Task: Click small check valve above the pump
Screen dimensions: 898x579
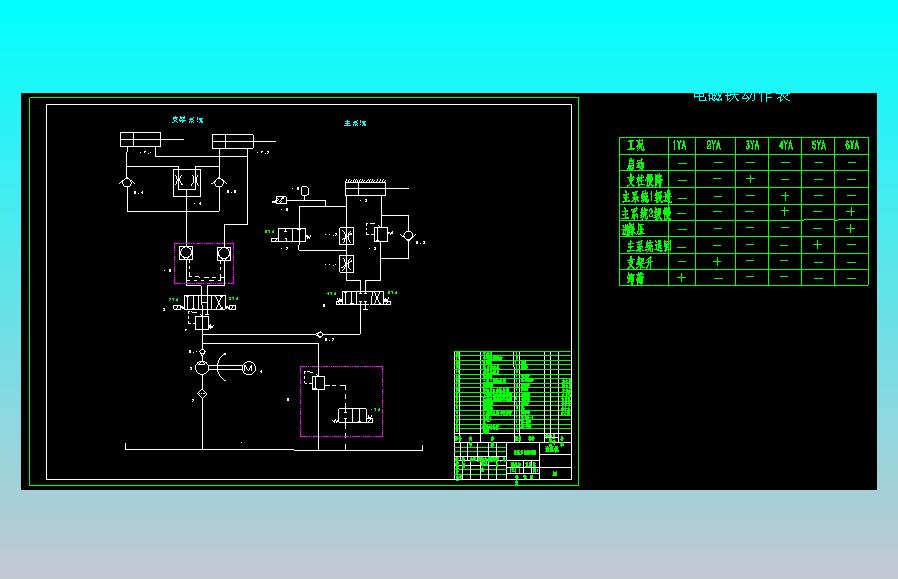Action: pos(202,352)
